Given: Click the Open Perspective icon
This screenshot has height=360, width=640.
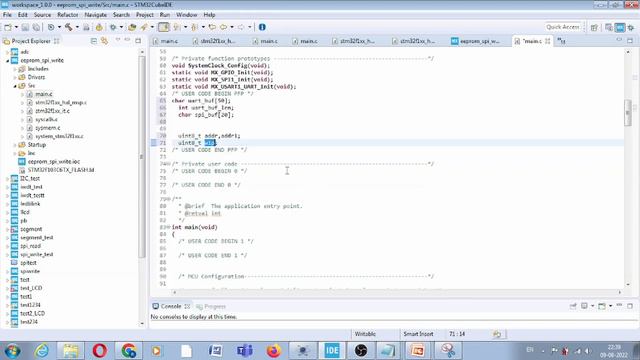Looking at the screenshot, I should coord(594,27).
